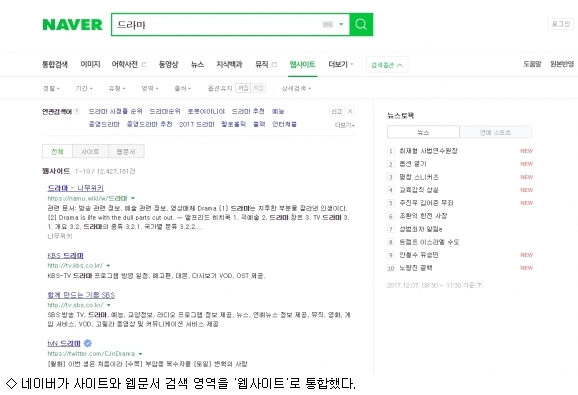The image size is (578, 395).
Task: Click related search 2017 드라마
Action: (197, 124)
